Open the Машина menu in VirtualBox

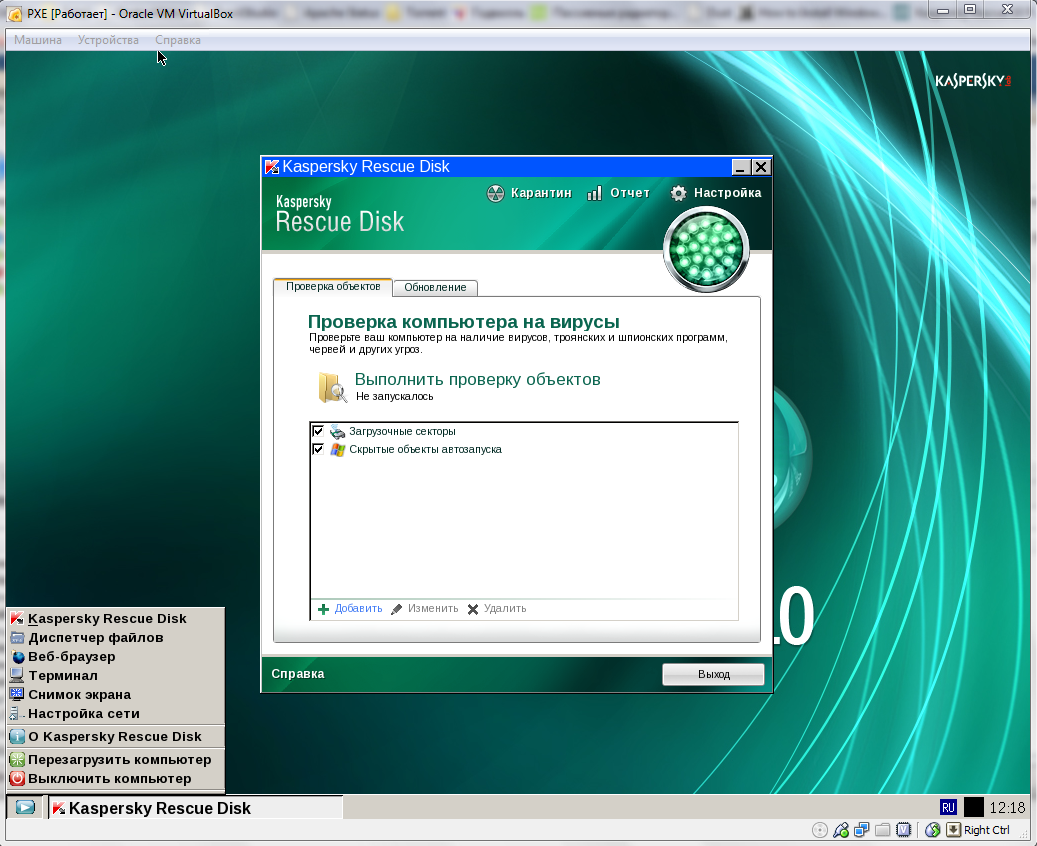[x=38, y=40]
